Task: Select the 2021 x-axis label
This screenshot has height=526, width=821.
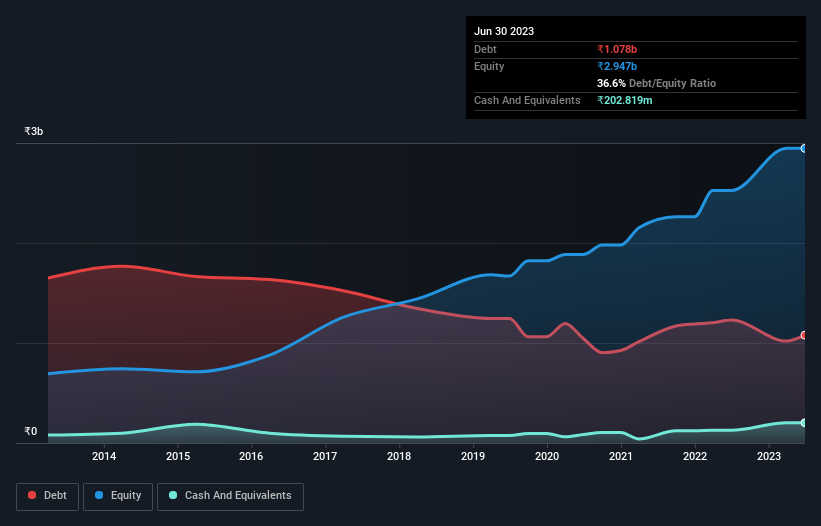Action: pos(621,456)
